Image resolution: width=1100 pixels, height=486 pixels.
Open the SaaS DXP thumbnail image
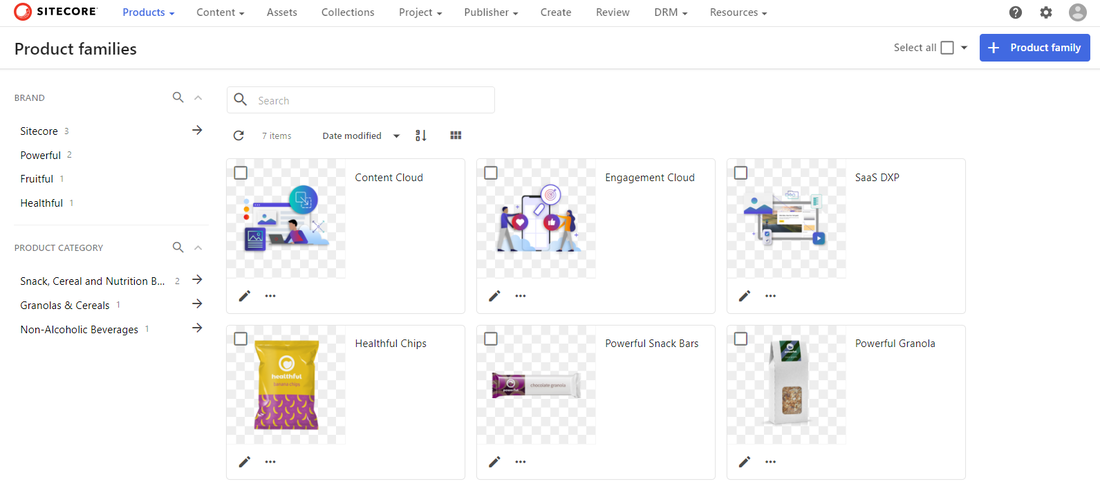(x=786, y=219)
